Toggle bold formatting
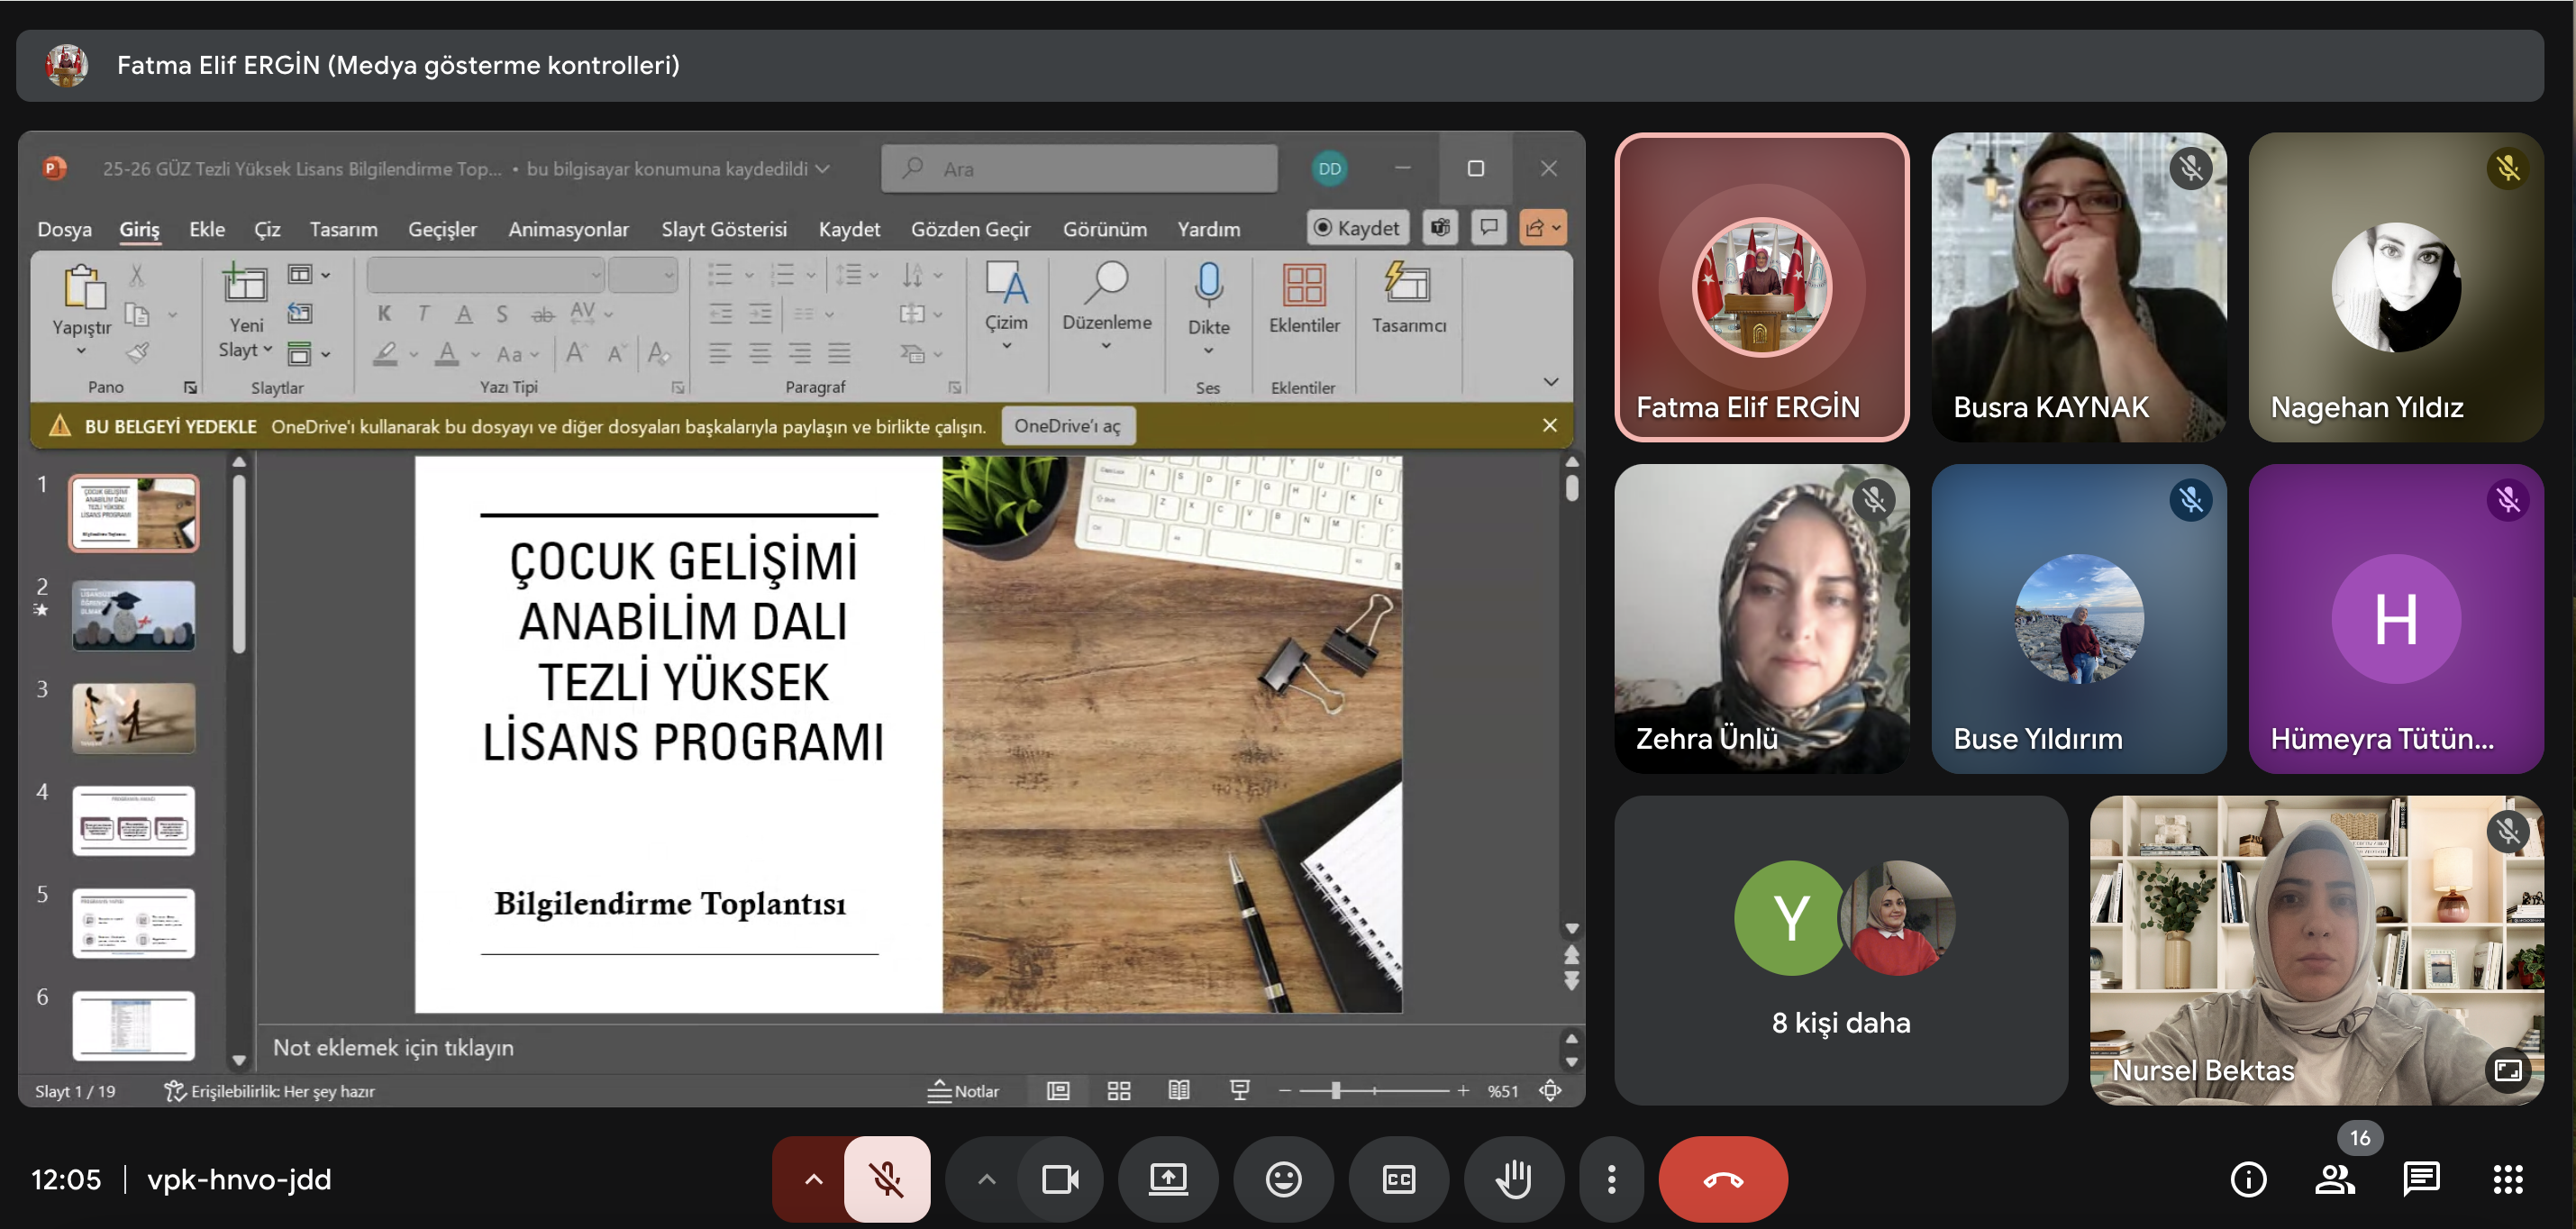 384,313
